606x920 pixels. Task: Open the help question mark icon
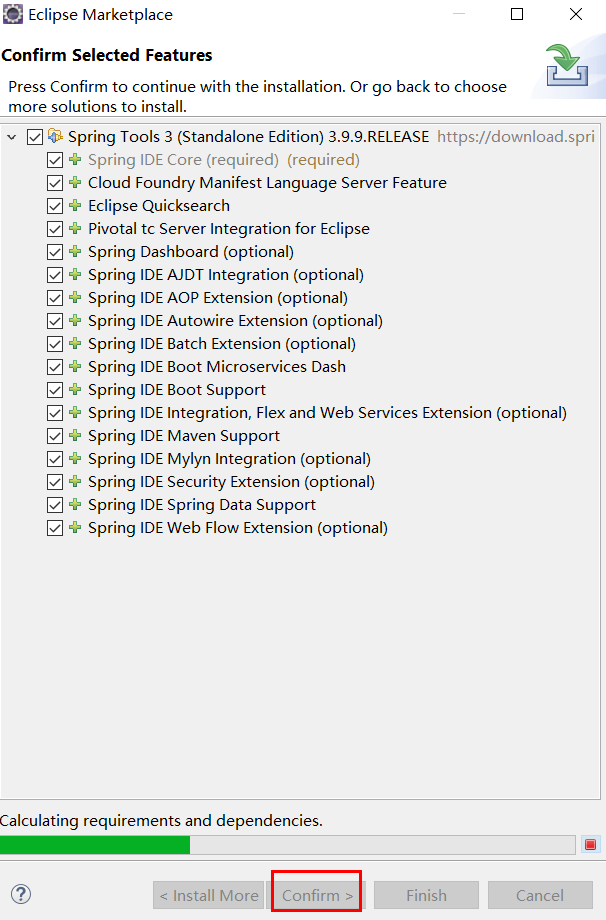(x=21, y=894)
